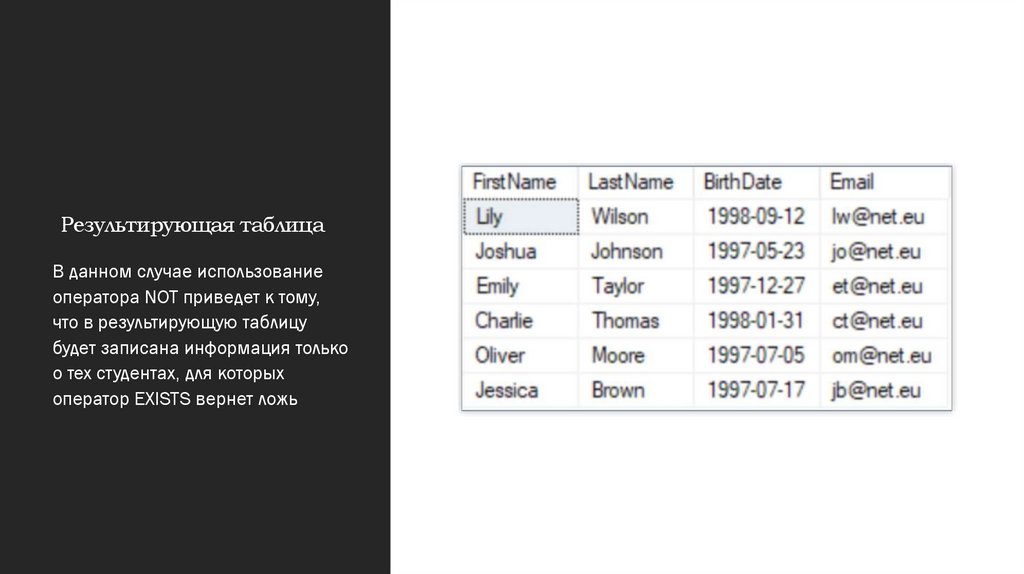Select the FirstName column header
This screenshot has height=574, width=1024.
click(520, 182)
